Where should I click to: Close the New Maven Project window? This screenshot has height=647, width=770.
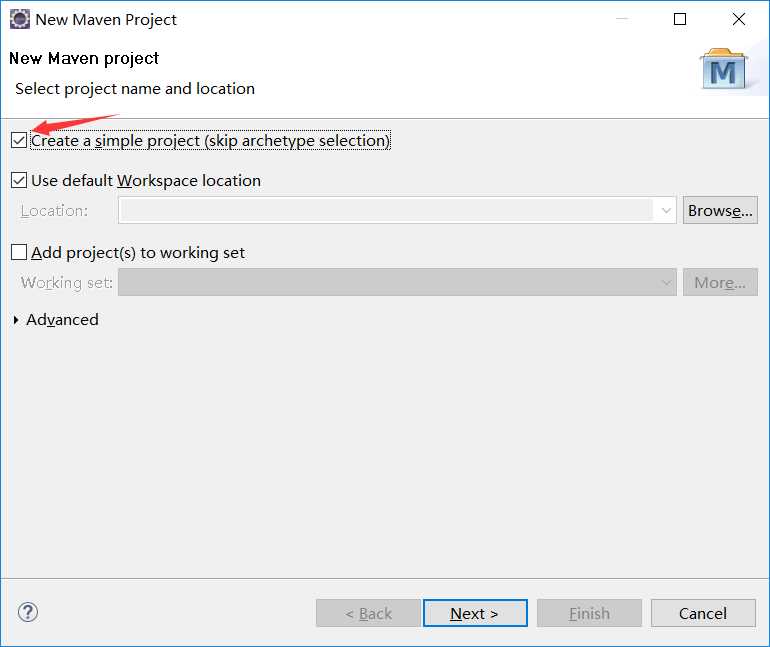(739, 19)
